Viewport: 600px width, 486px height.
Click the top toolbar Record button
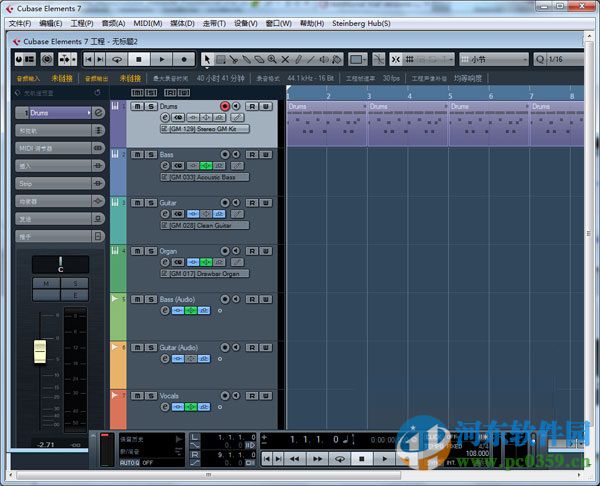(184, 59)
